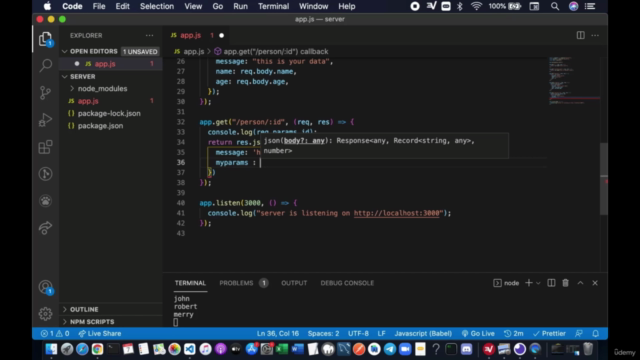Open the File menu

tap(99, 6)
